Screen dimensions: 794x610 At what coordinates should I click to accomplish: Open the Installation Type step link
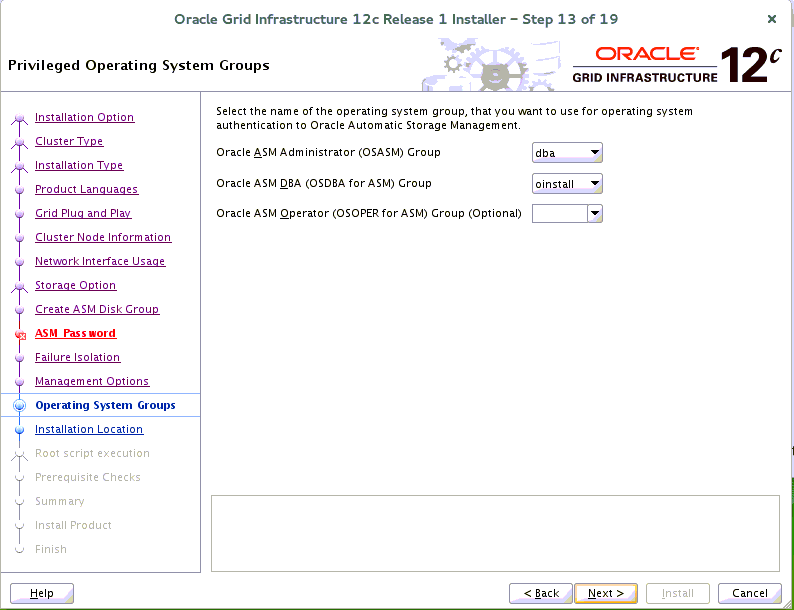(79, 165)
